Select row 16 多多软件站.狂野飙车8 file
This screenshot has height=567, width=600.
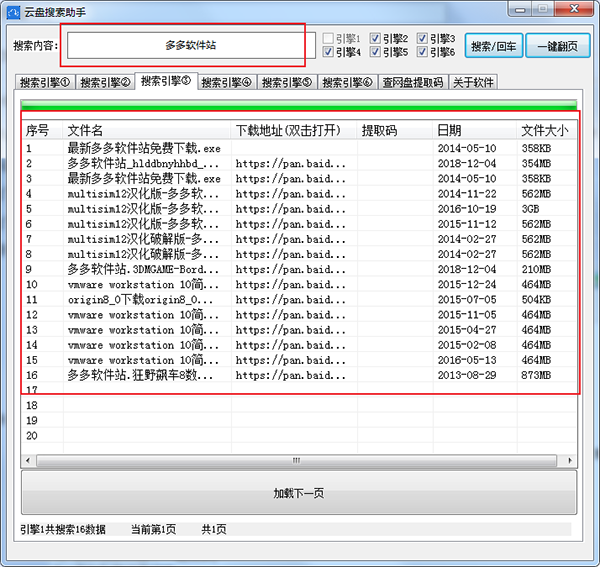tap(140, 375)
